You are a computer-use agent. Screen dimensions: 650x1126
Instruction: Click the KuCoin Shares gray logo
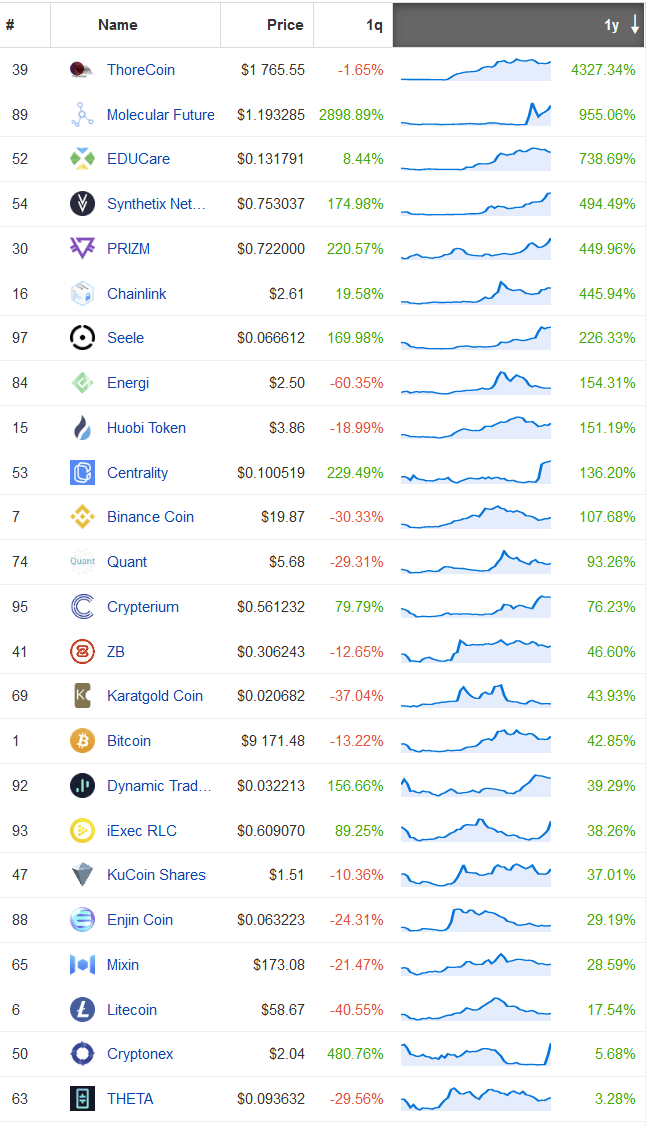[82, 874]
